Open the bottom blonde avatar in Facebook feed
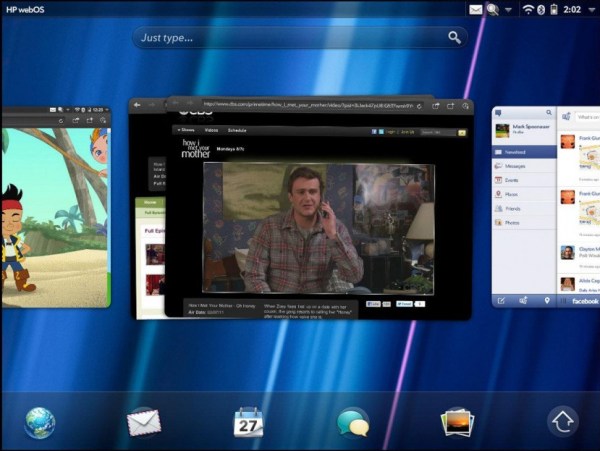 567,284
